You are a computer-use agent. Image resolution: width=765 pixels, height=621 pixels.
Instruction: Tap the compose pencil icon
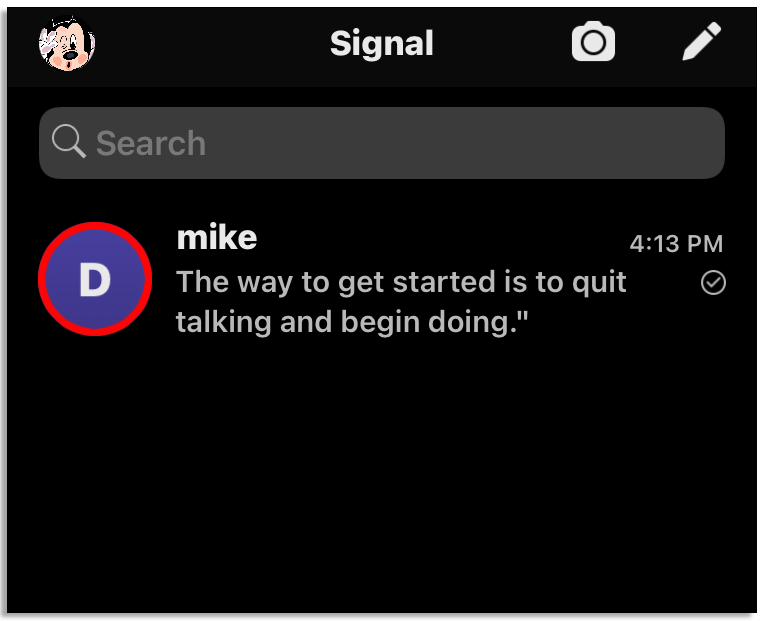coord(701,43)
